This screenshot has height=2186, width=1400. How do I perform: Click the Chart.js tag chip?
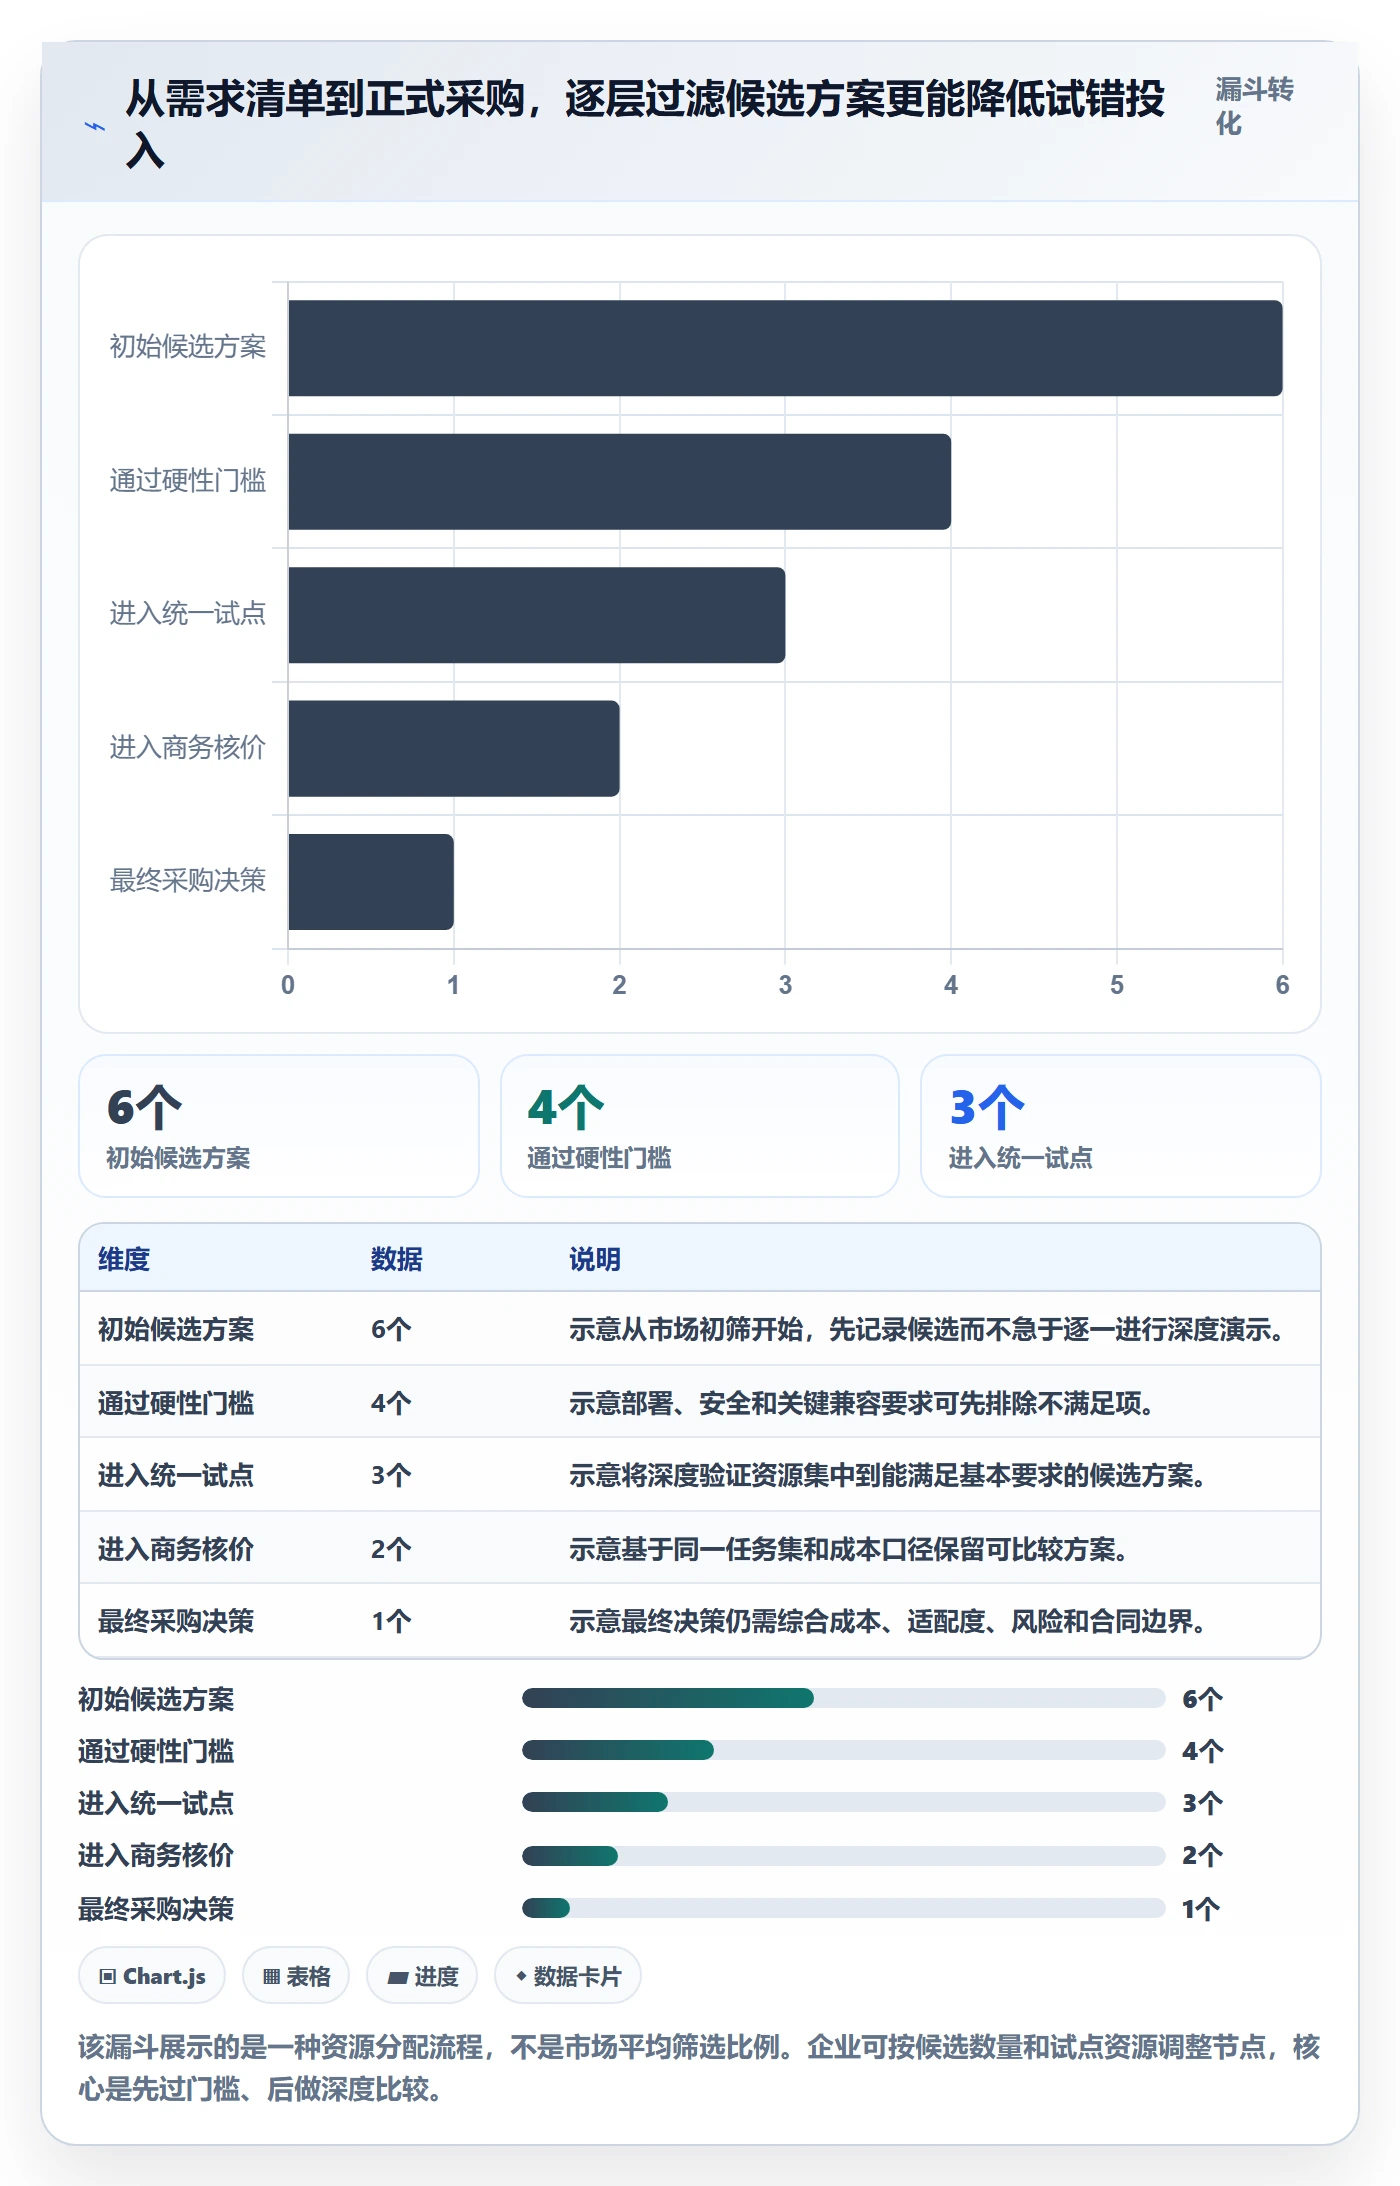point(152,1976)
